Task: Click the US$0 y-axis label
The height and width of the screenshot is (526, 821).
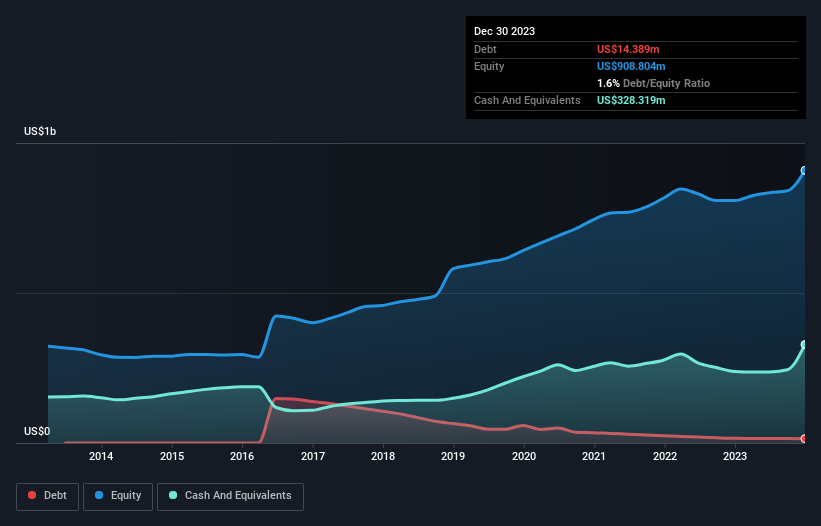Action: [x=37, y=431]
